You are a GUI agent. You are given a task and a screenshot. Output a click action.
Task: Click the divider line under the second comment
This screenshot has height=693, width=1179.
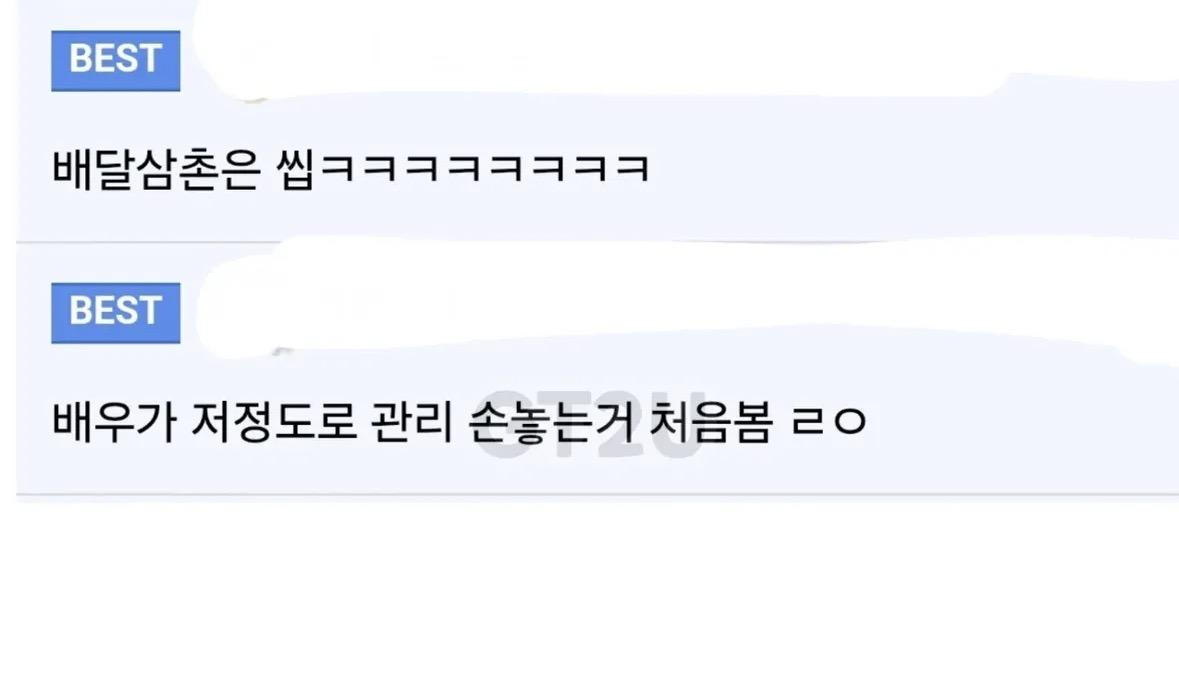click(597, 495)
